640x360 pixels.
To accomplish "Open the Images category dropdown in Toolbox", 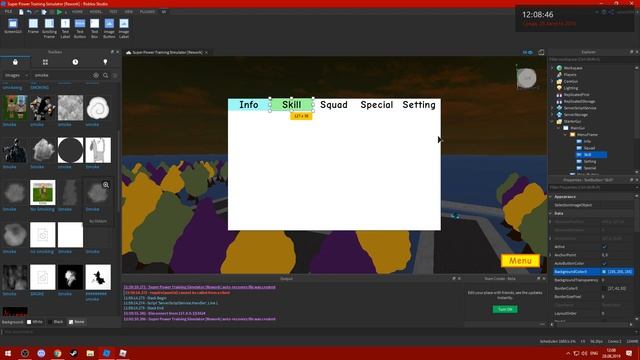I will pyautogui.click(x=16, y=75).
